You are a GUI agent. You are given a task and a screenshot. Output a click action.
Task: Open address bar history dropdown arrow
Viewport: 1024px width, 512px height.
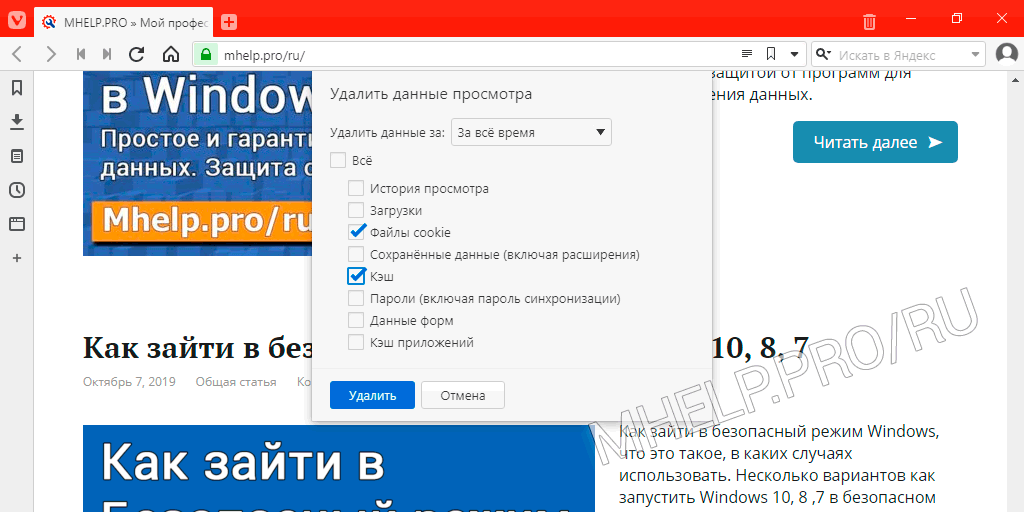pos(794,54)
